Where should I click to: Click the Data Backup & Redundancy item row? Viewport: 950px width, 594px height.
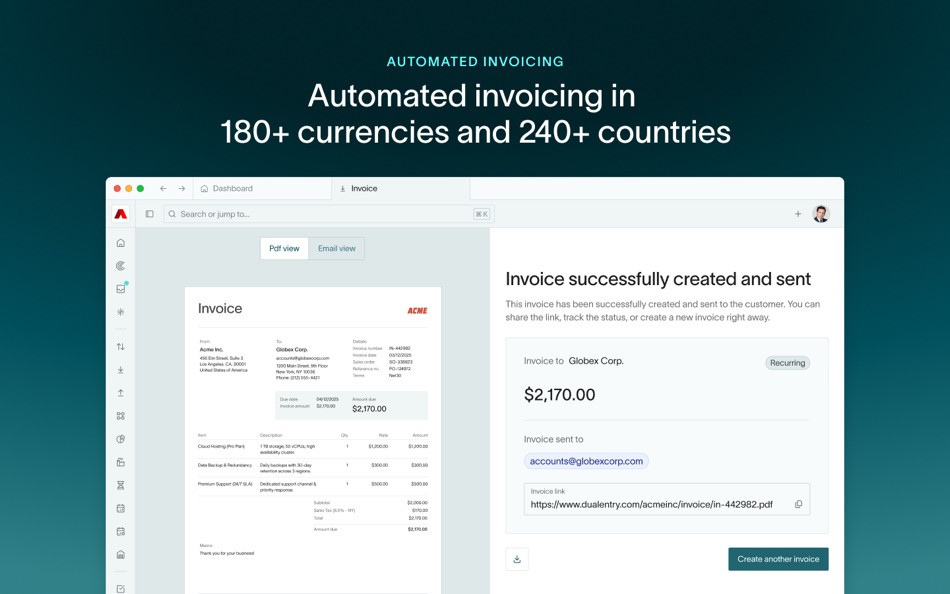(x=313, y=468)
